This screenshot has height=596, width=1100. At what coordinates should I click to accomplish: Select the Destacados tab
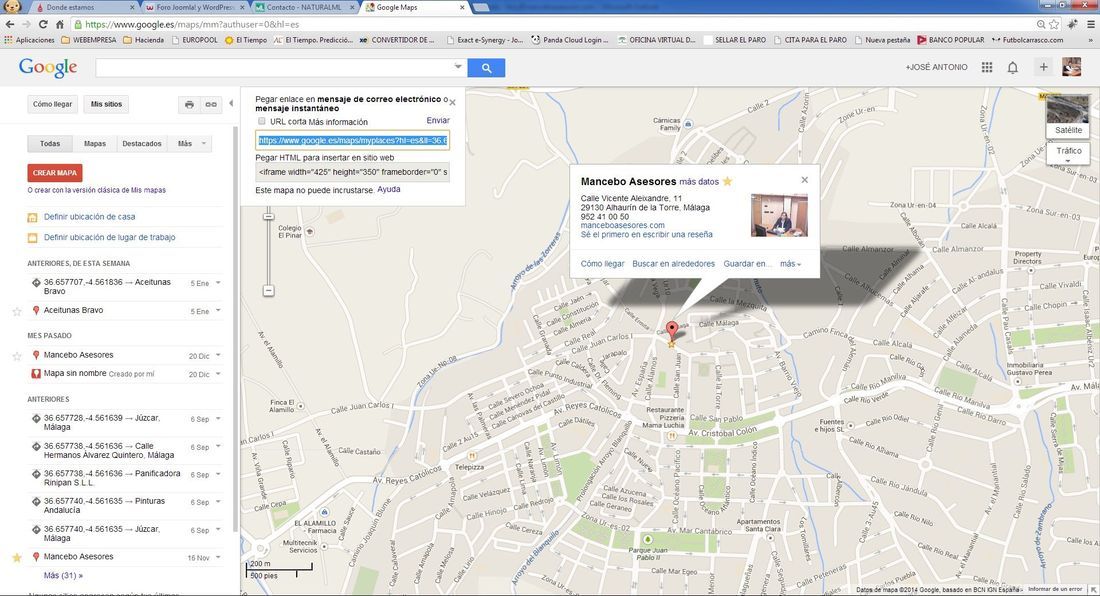pyautogui.click(x=142, y=144)
